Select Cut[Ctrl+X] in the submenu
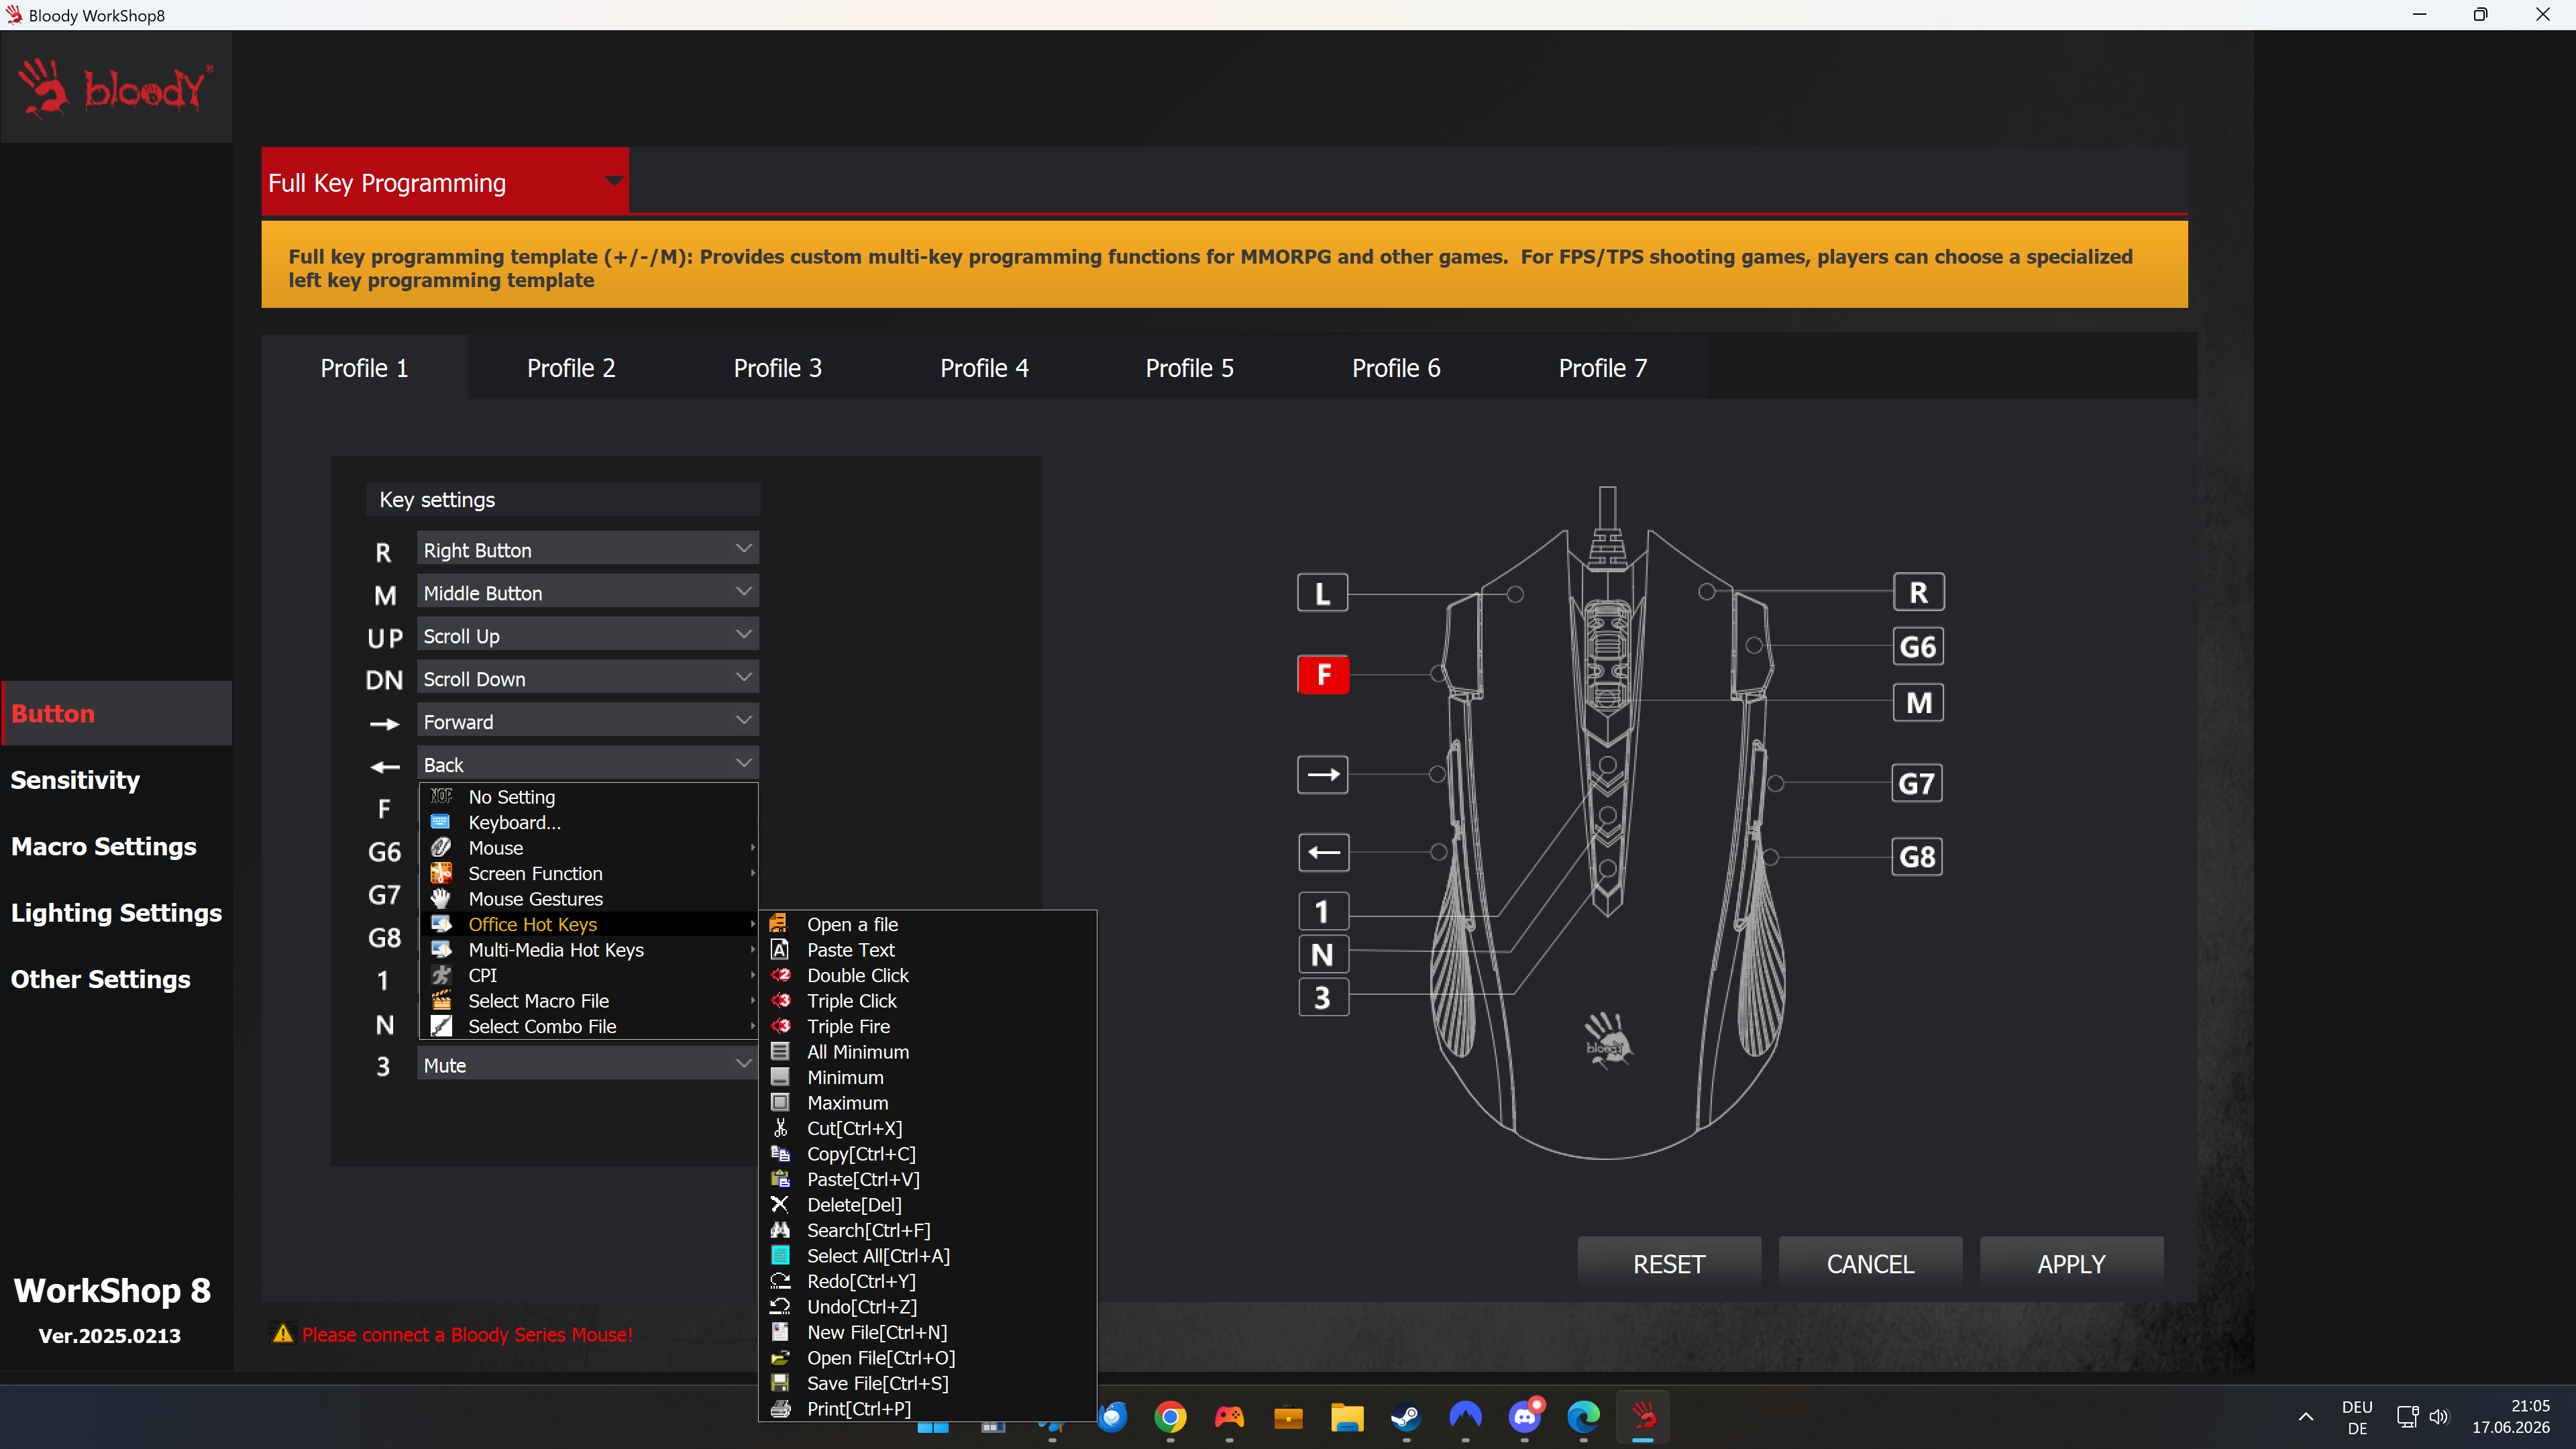 [x=927, y=1128]
